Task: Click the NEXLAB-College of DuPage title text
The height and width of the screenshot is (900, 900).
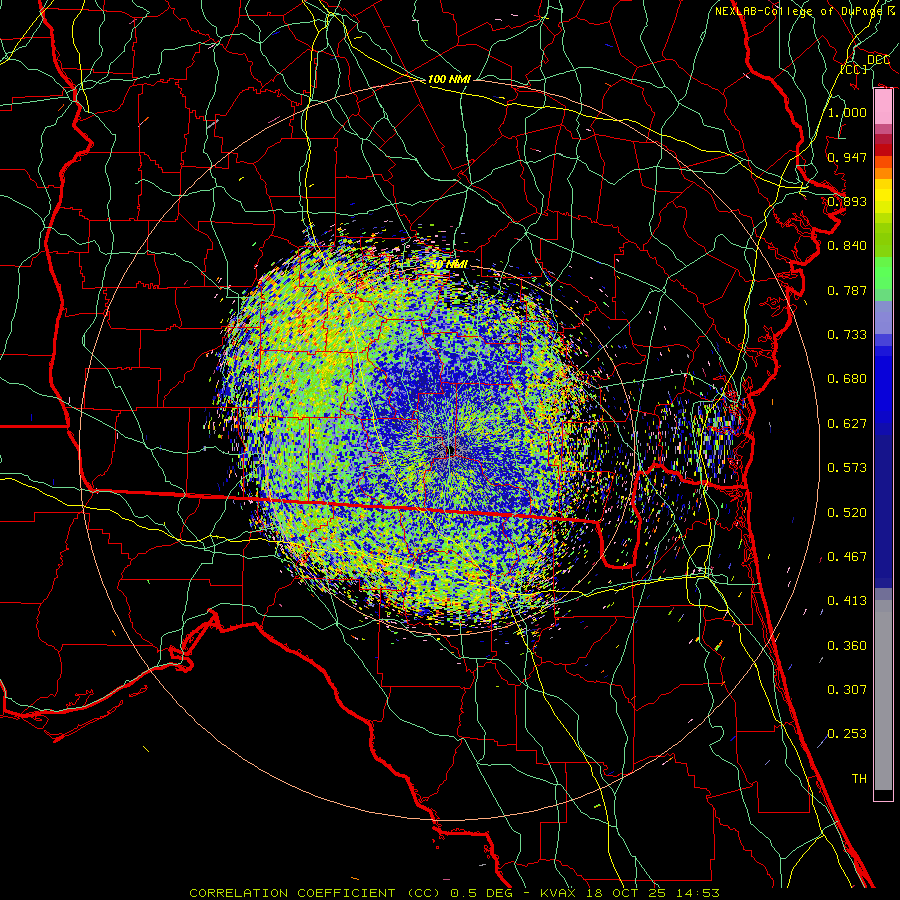Action: (801, 11)
